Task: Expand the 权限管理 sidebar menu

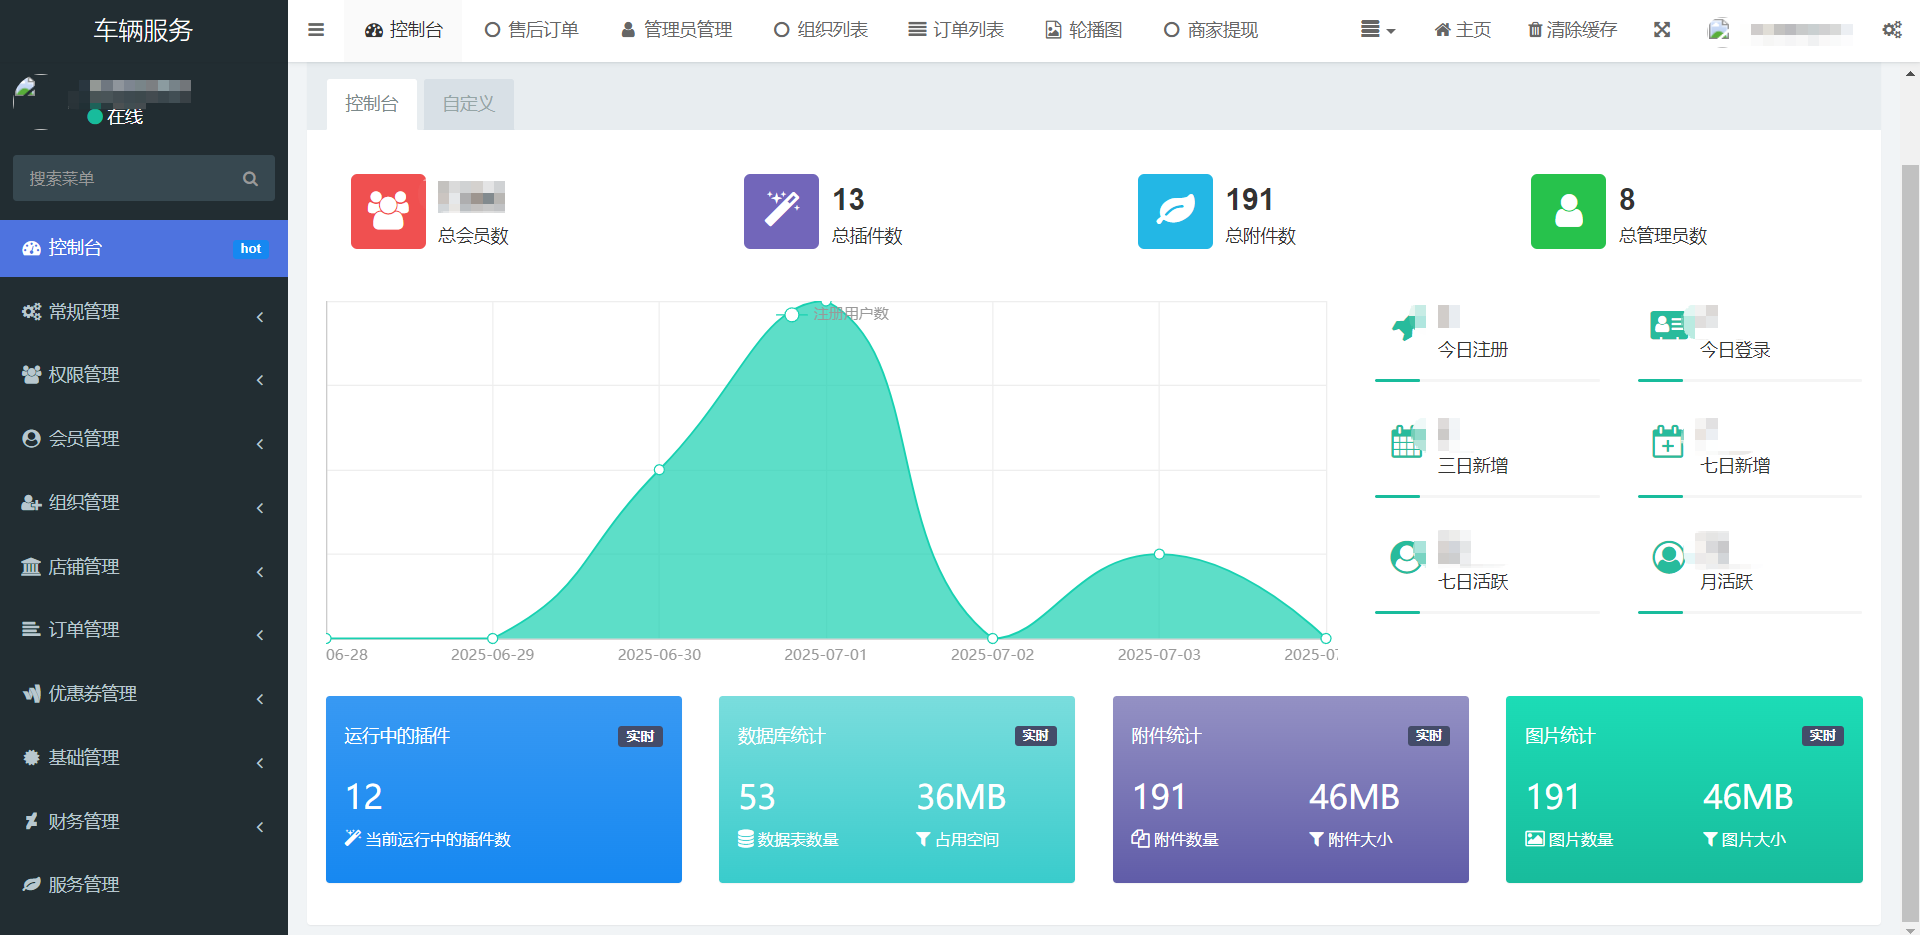Action: tap(144, 375)
